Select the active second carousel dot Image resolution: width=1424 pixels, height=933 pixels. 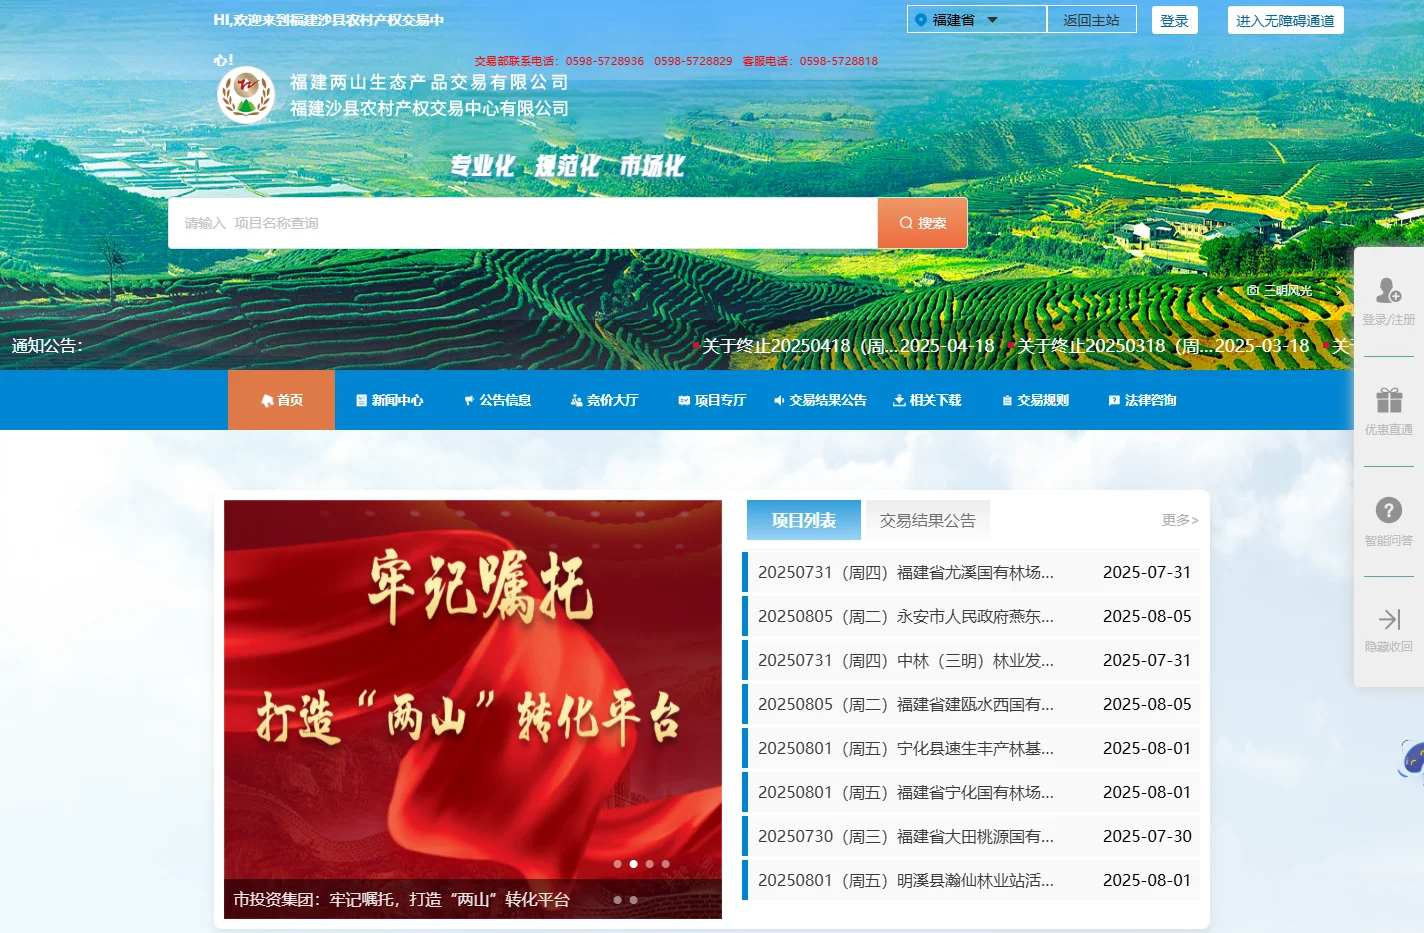click(x=633, y=864)
